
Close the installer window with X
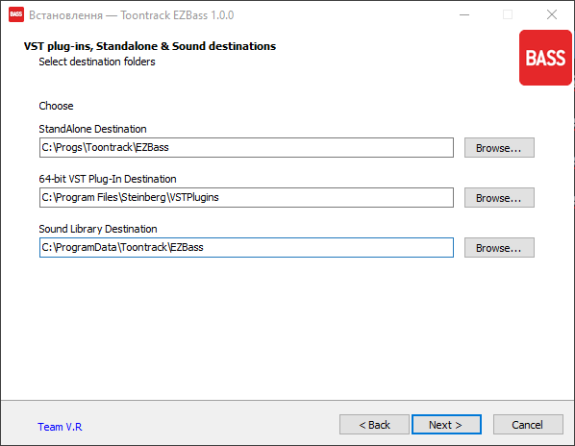pos(552,15)
